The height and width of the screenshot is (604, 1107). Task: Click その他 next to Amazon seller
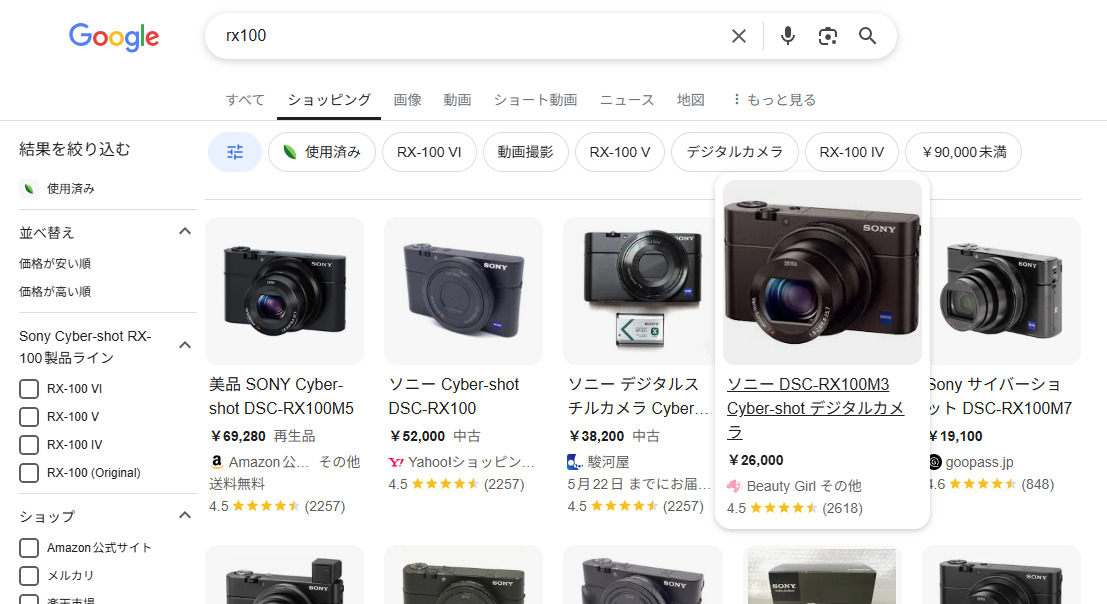coord(340,462)
